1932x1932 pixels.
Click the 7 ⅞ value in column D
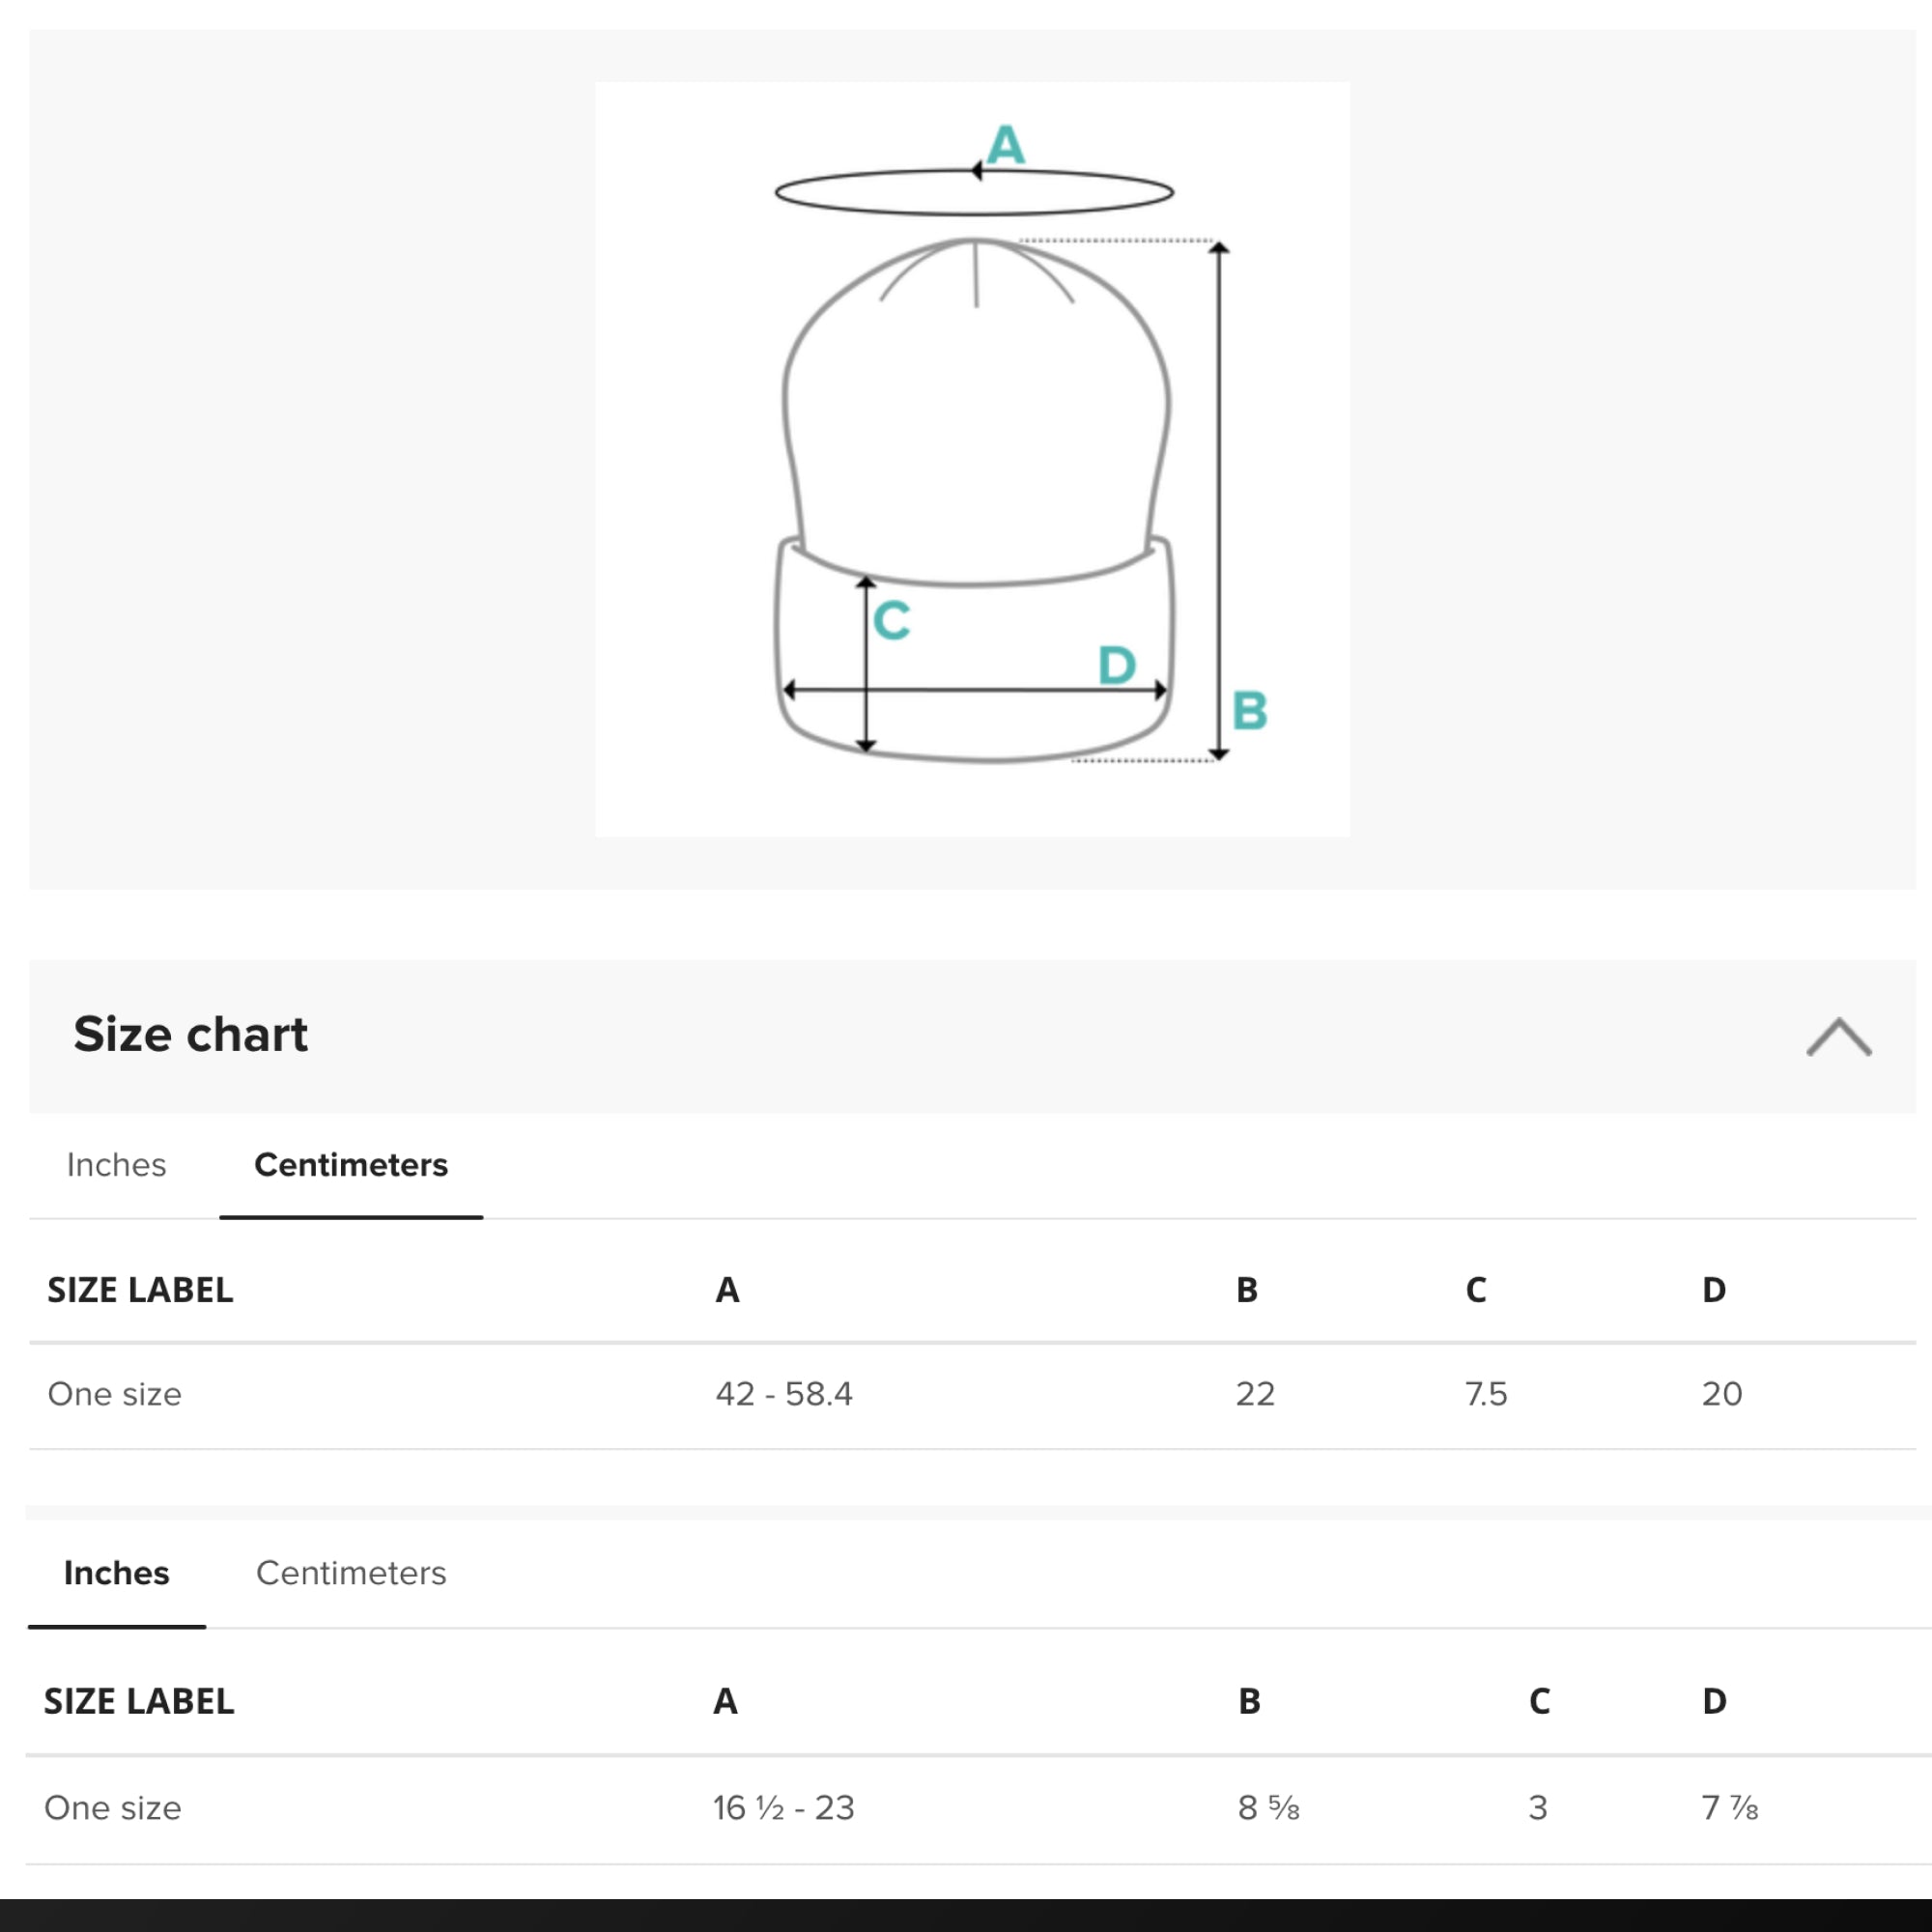(x=1729, y=1808)
